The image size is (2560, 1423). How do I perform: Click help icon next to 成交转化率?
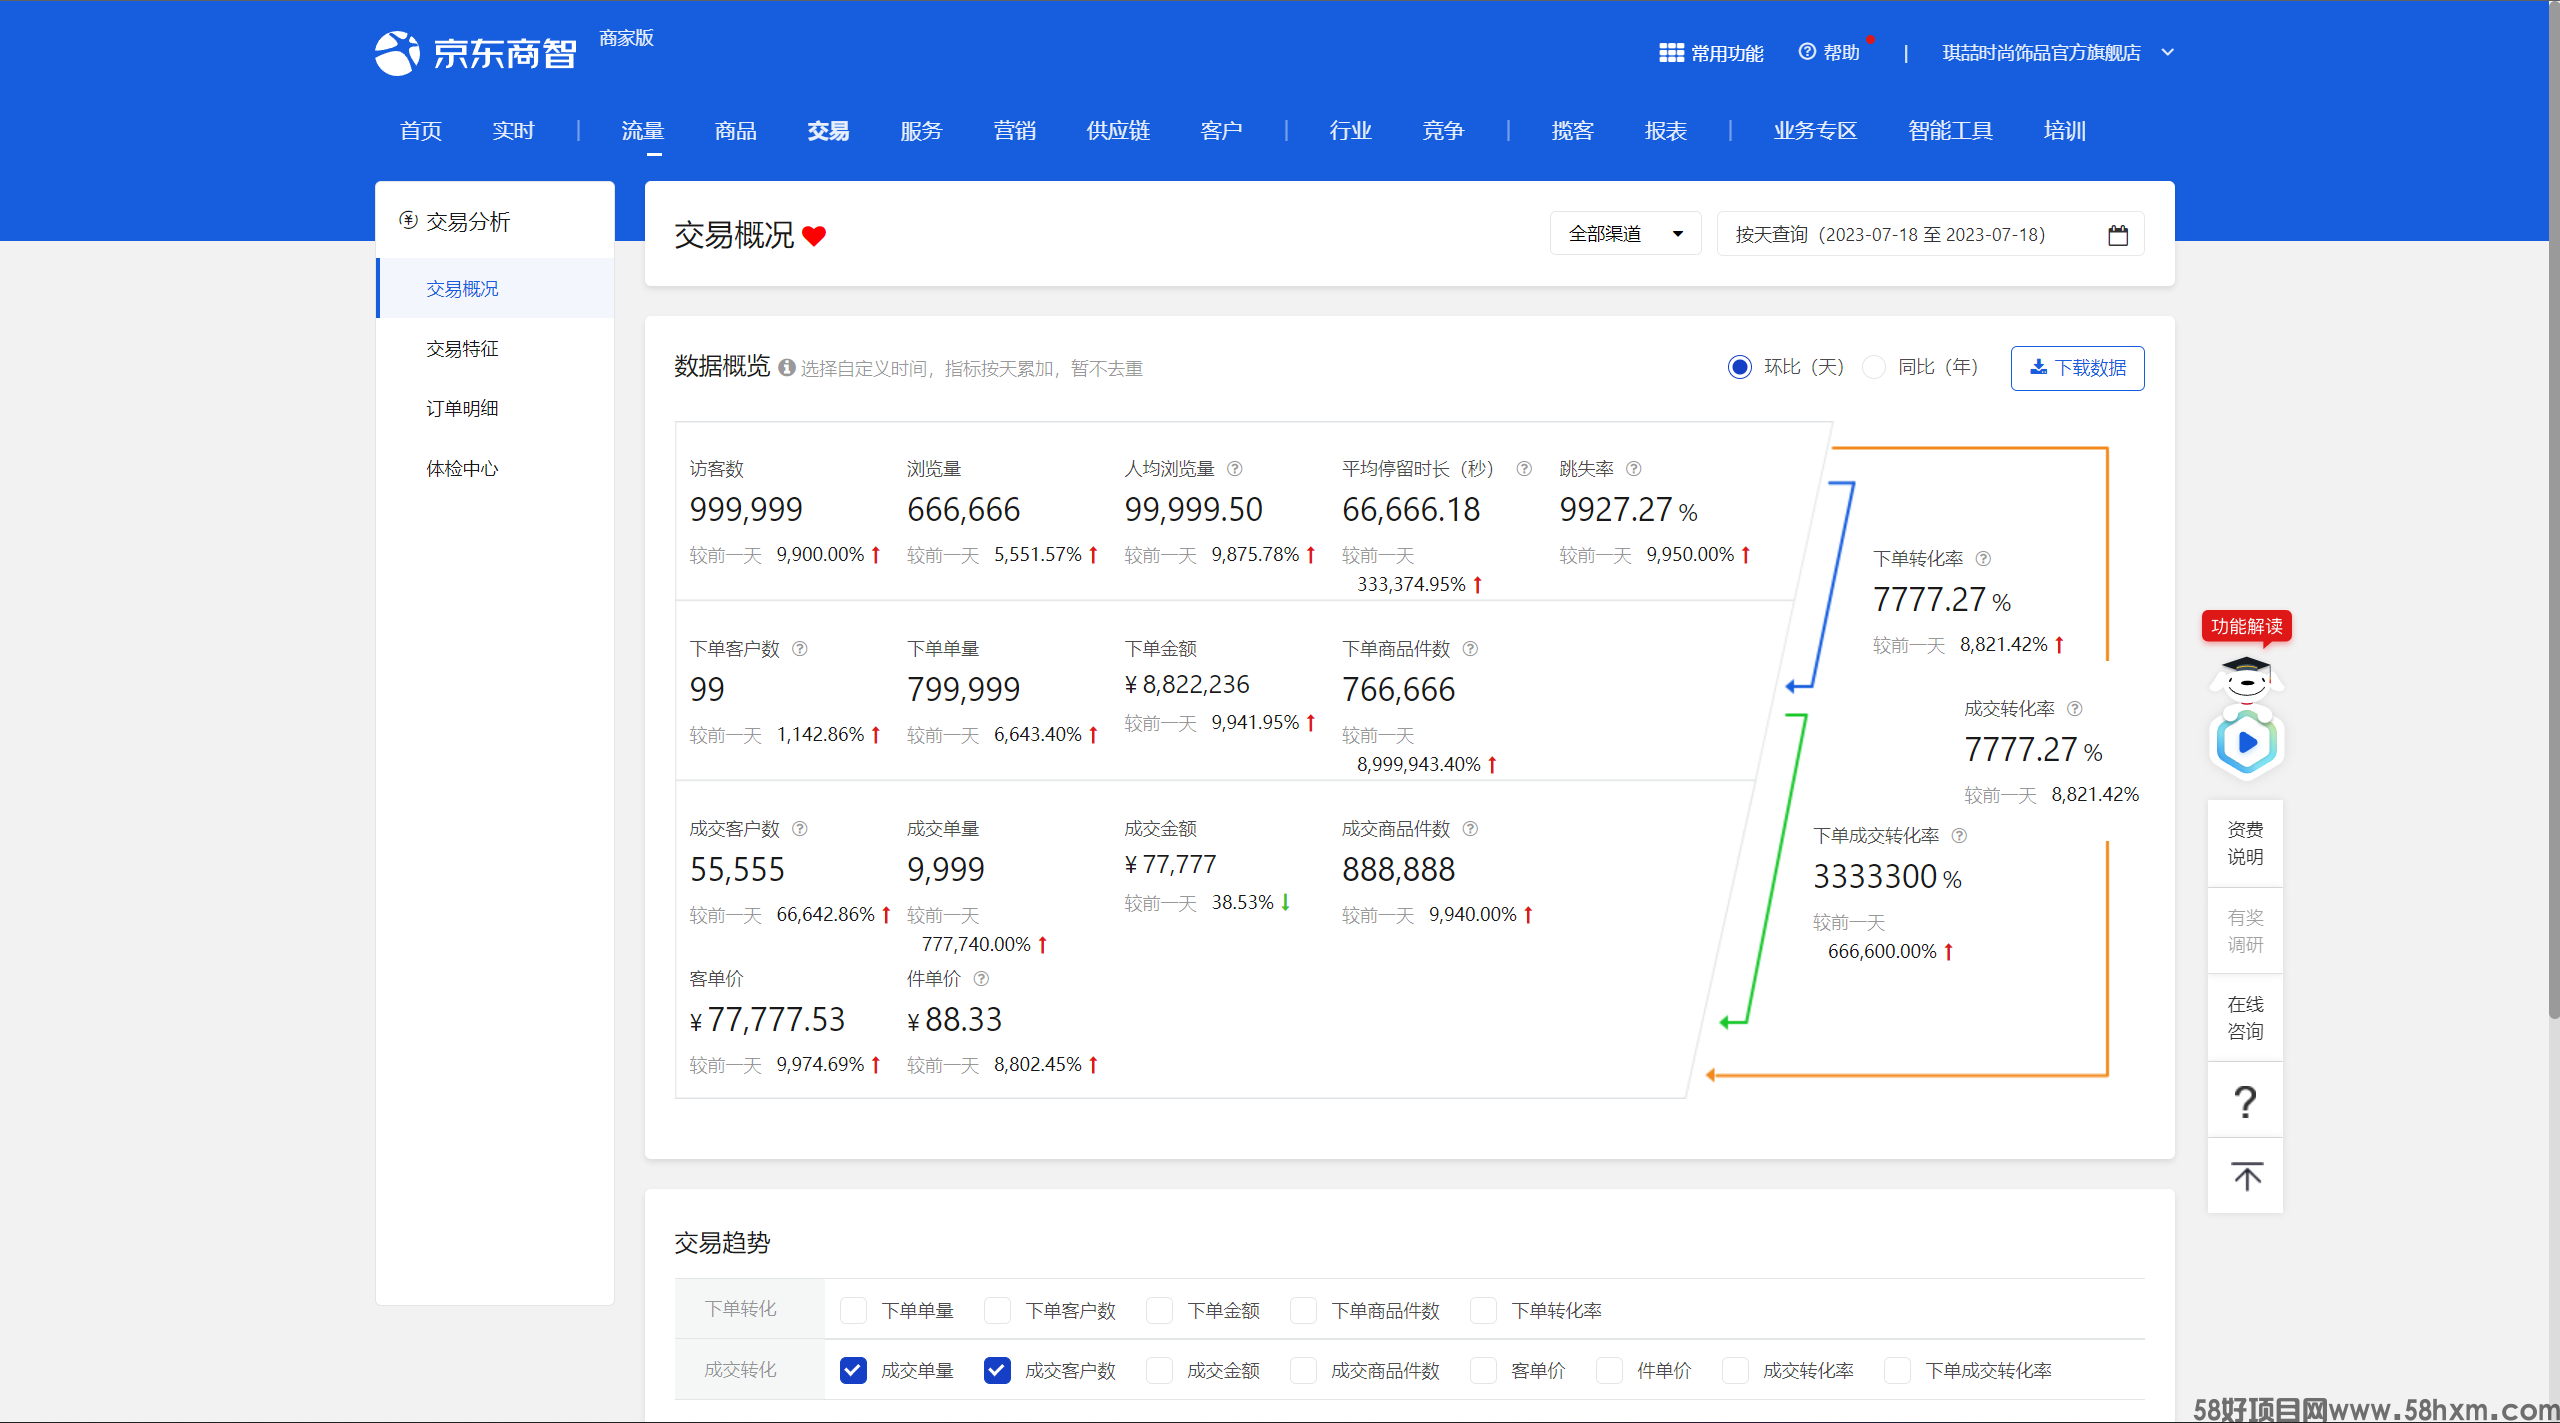tap(2075, 708)
